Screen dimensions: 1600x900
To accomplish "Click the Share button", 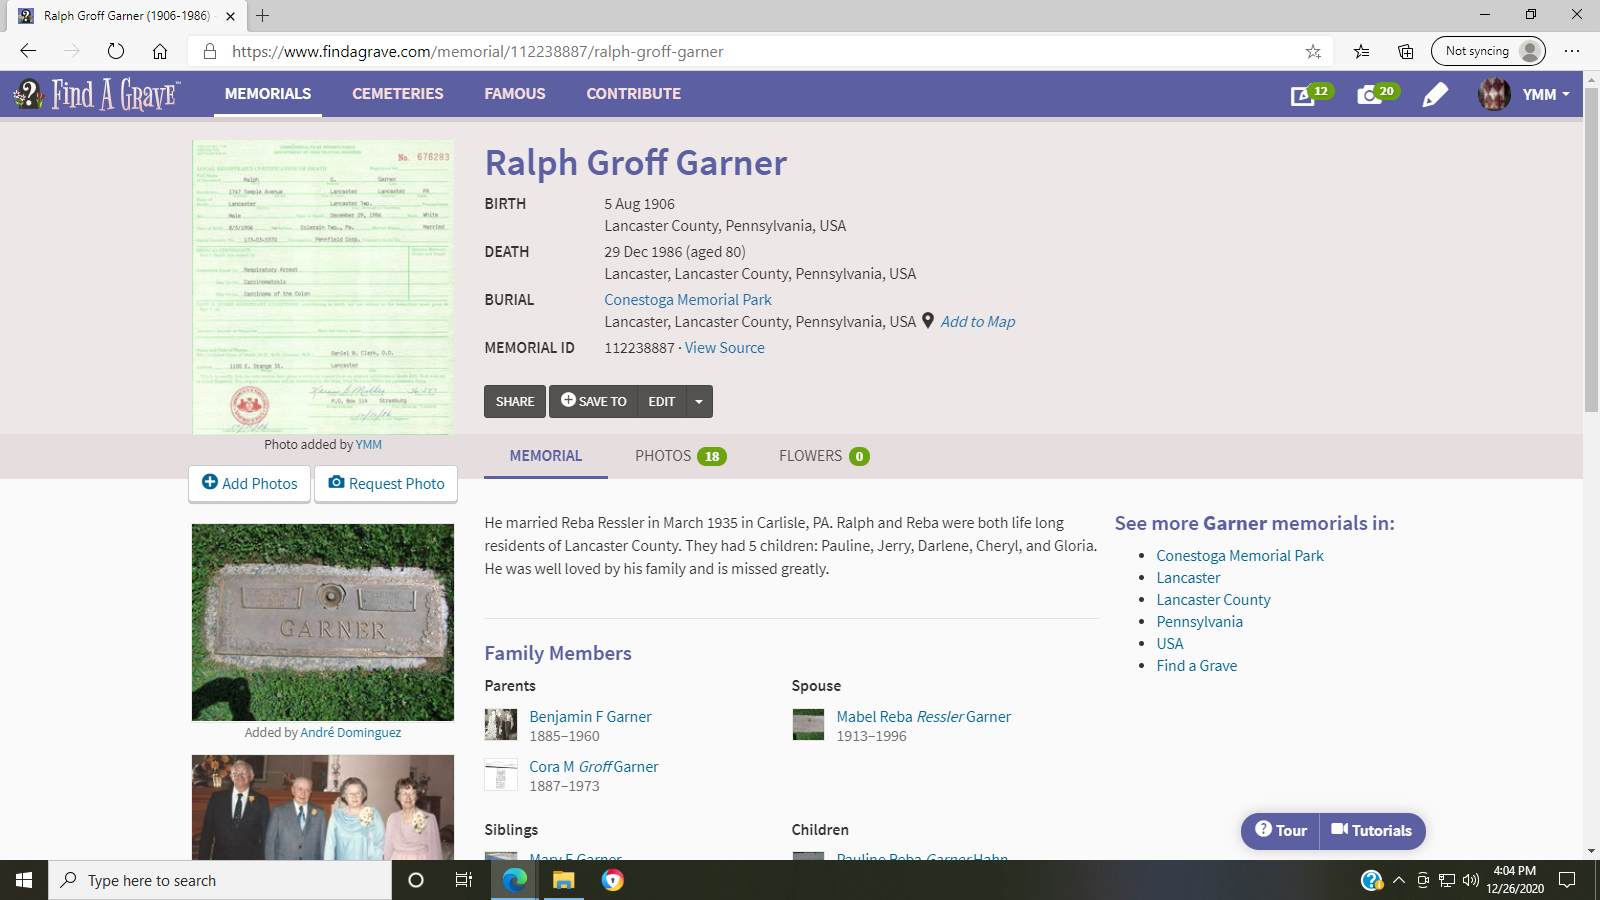I will [515, 401].
